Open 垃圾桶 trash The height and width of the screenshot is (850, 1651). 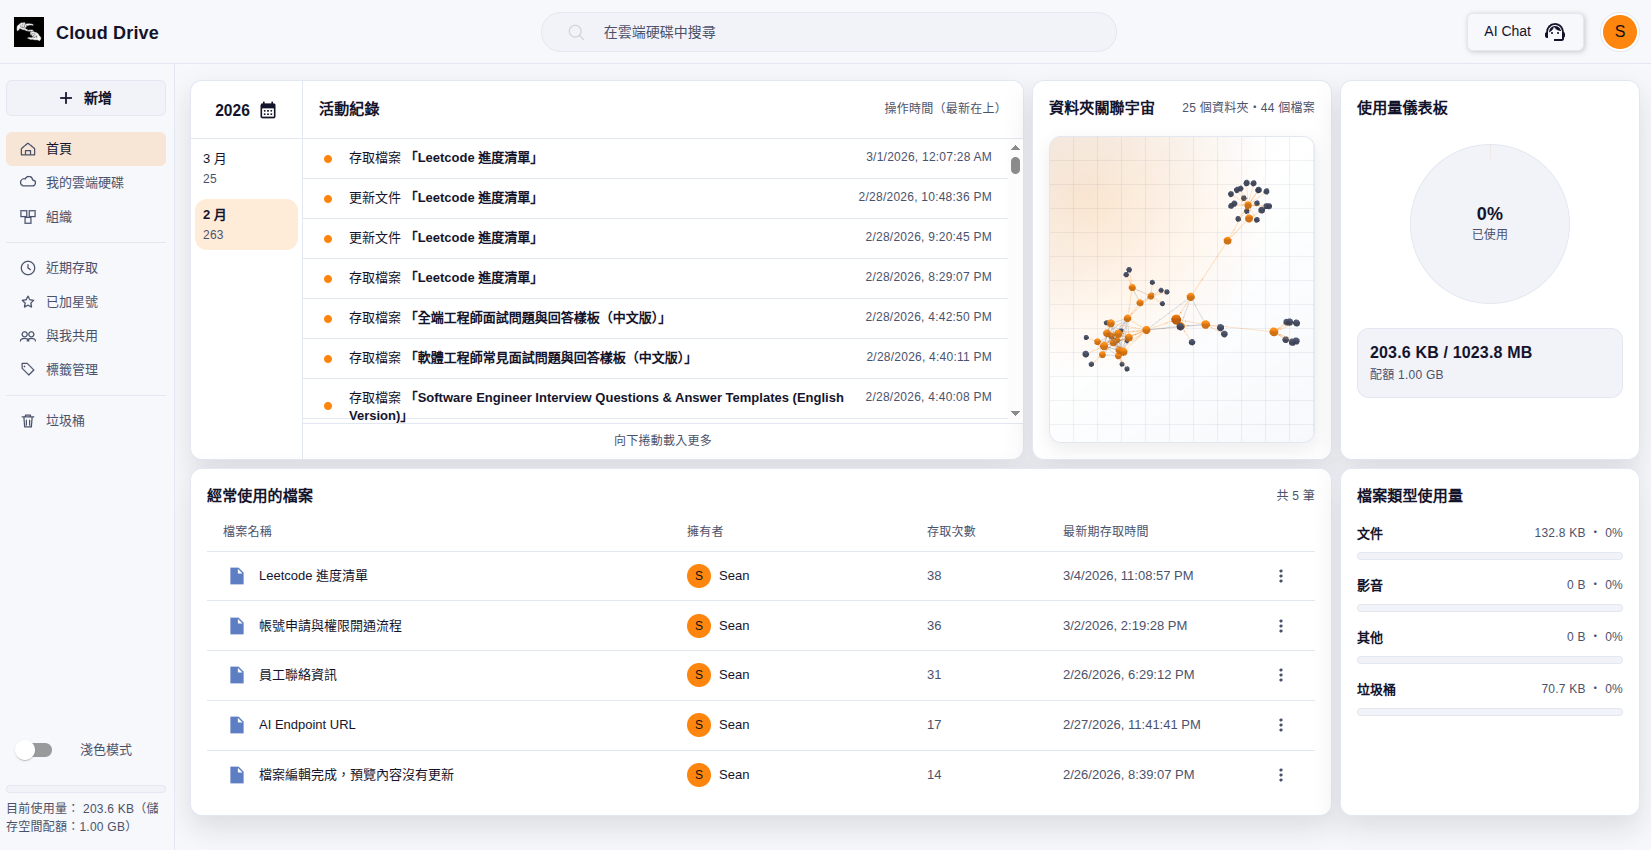(x=86, y=421)
